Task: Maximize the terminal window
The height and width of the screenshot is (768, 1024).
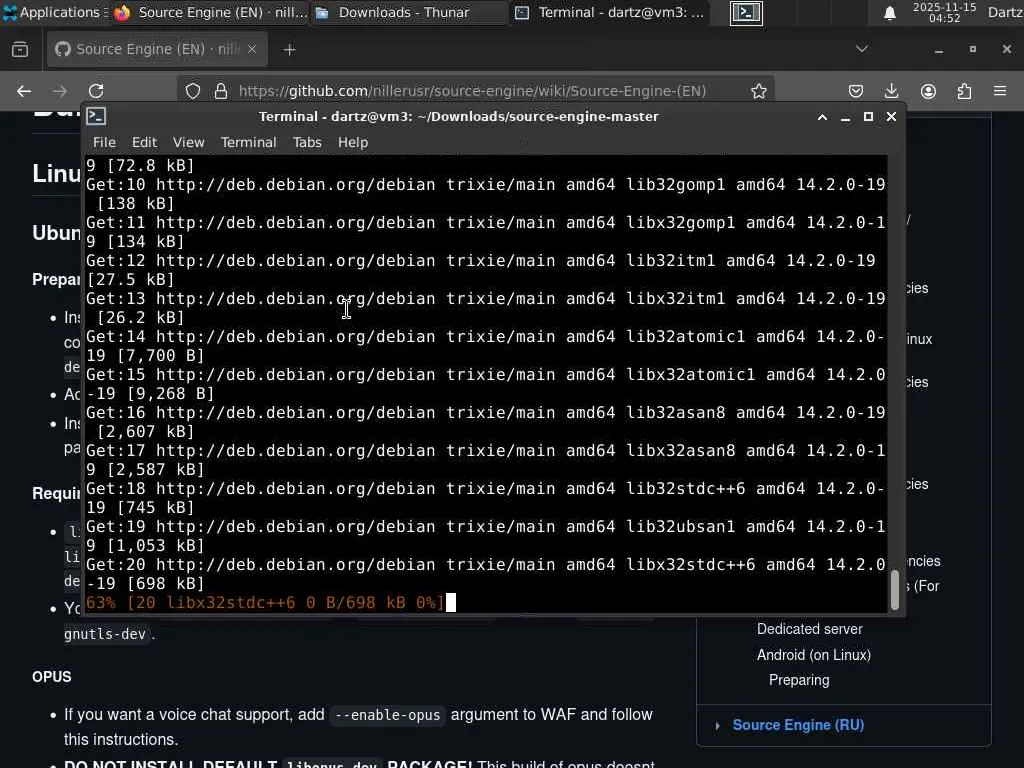Action: (868, 117)
